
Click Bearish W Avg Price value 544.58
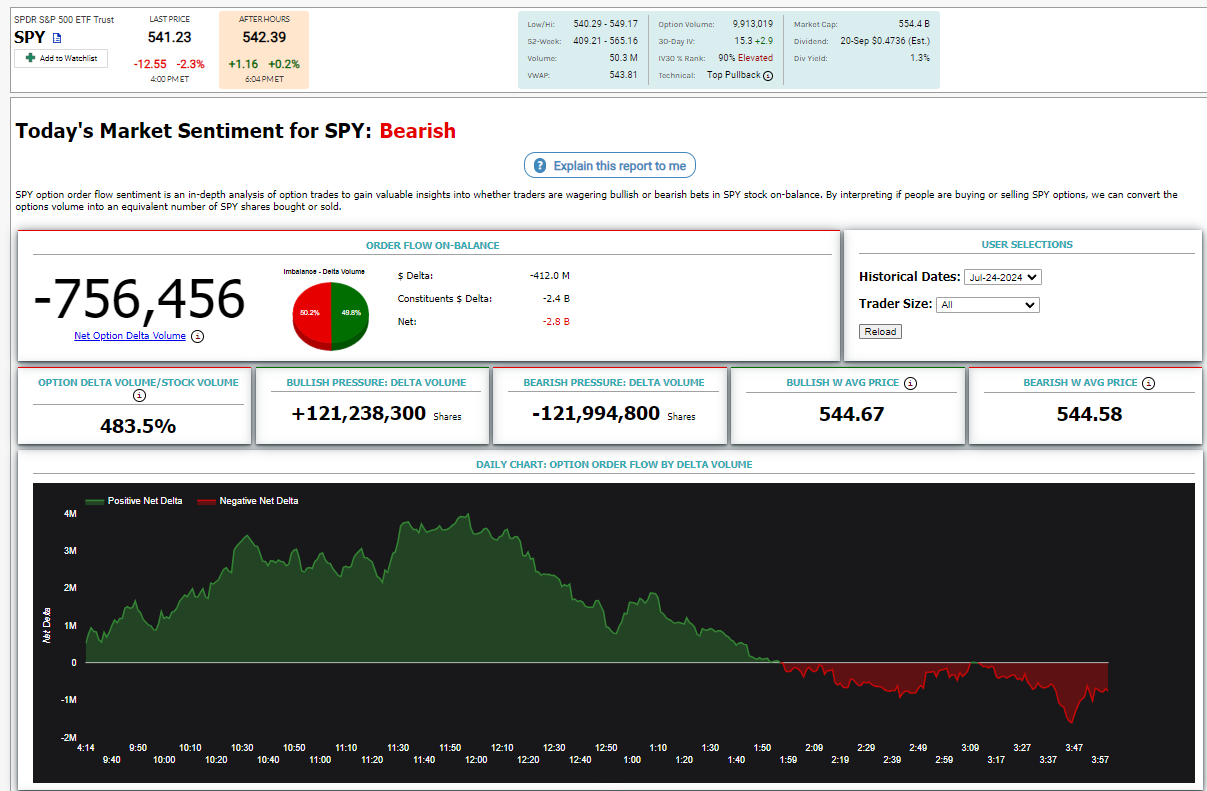(x=1089, y=414)
